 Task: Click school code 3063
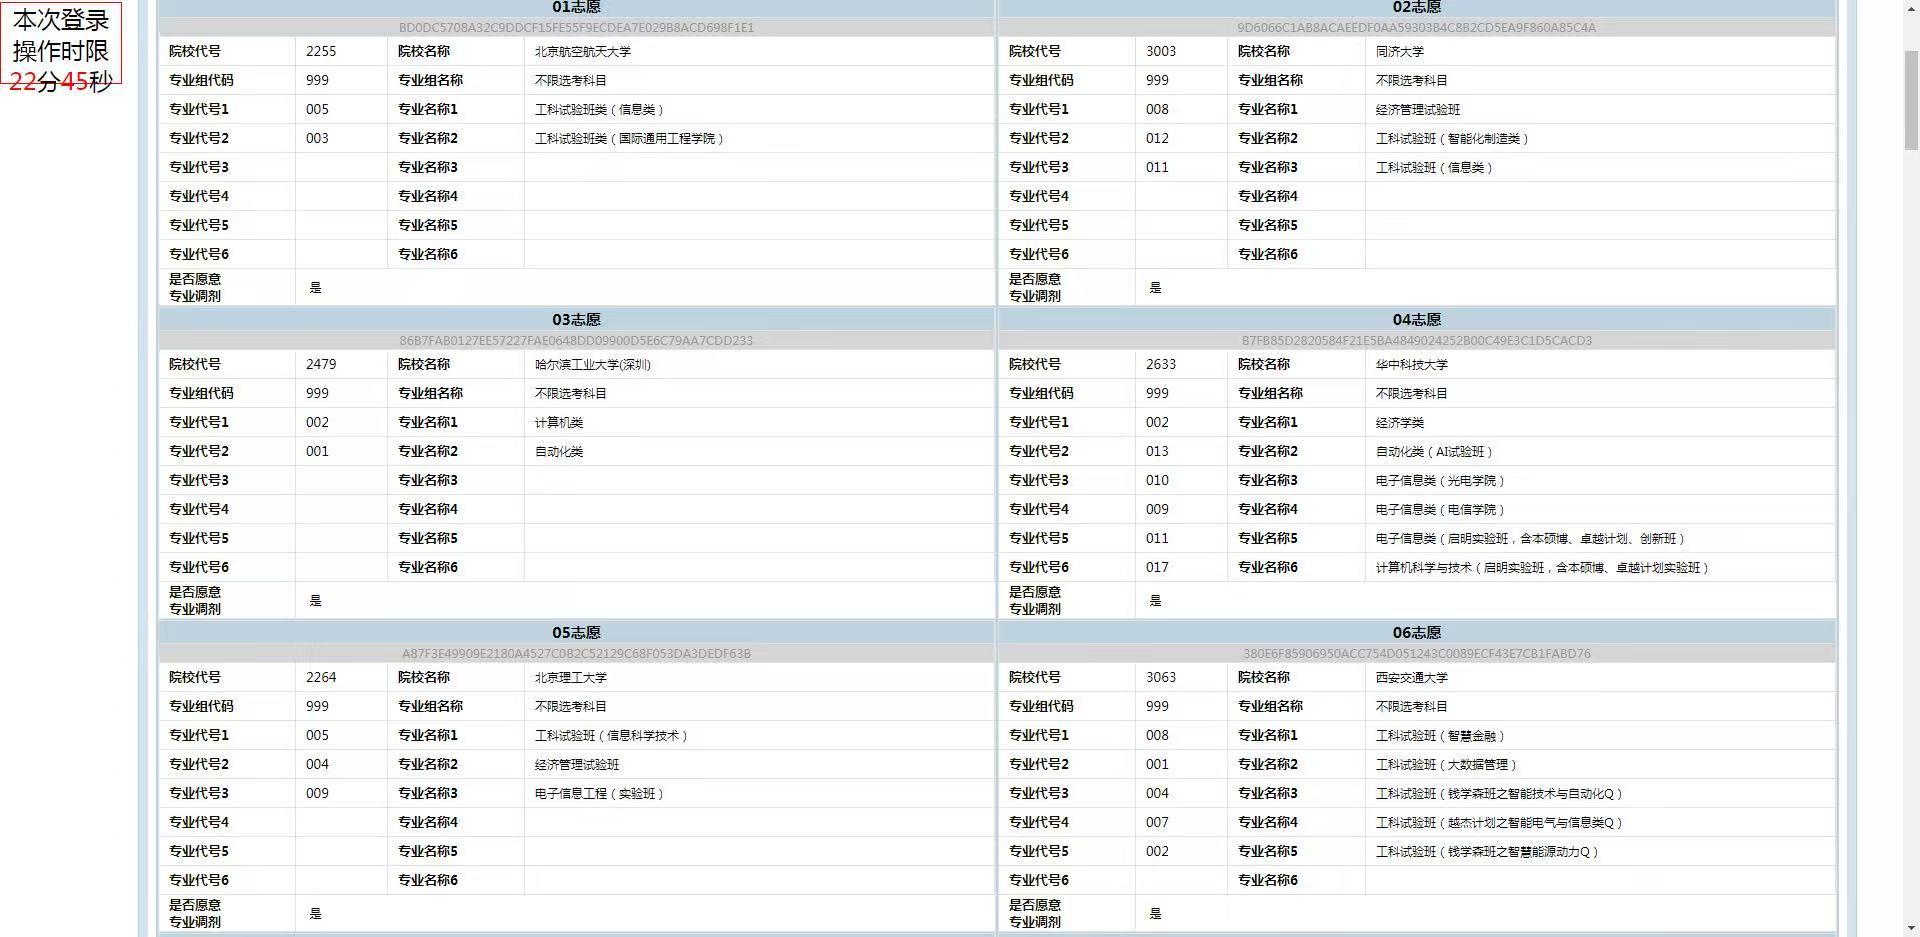coord(1161,677)
